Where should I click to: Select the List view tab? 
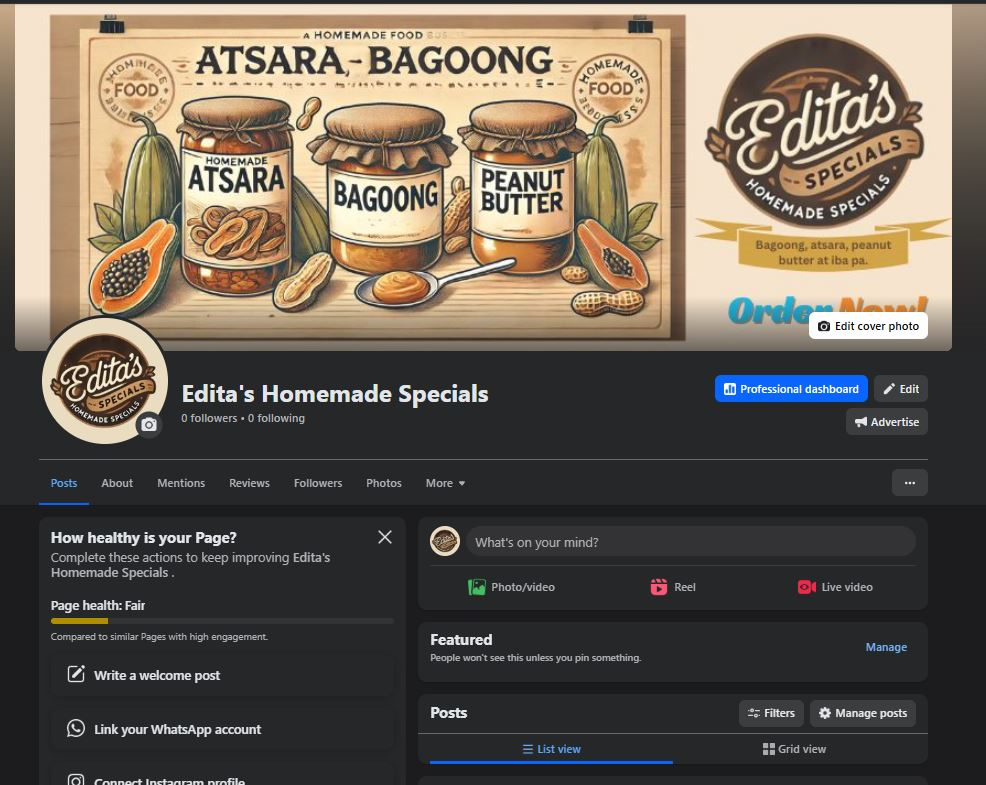[x=551, y=749]
